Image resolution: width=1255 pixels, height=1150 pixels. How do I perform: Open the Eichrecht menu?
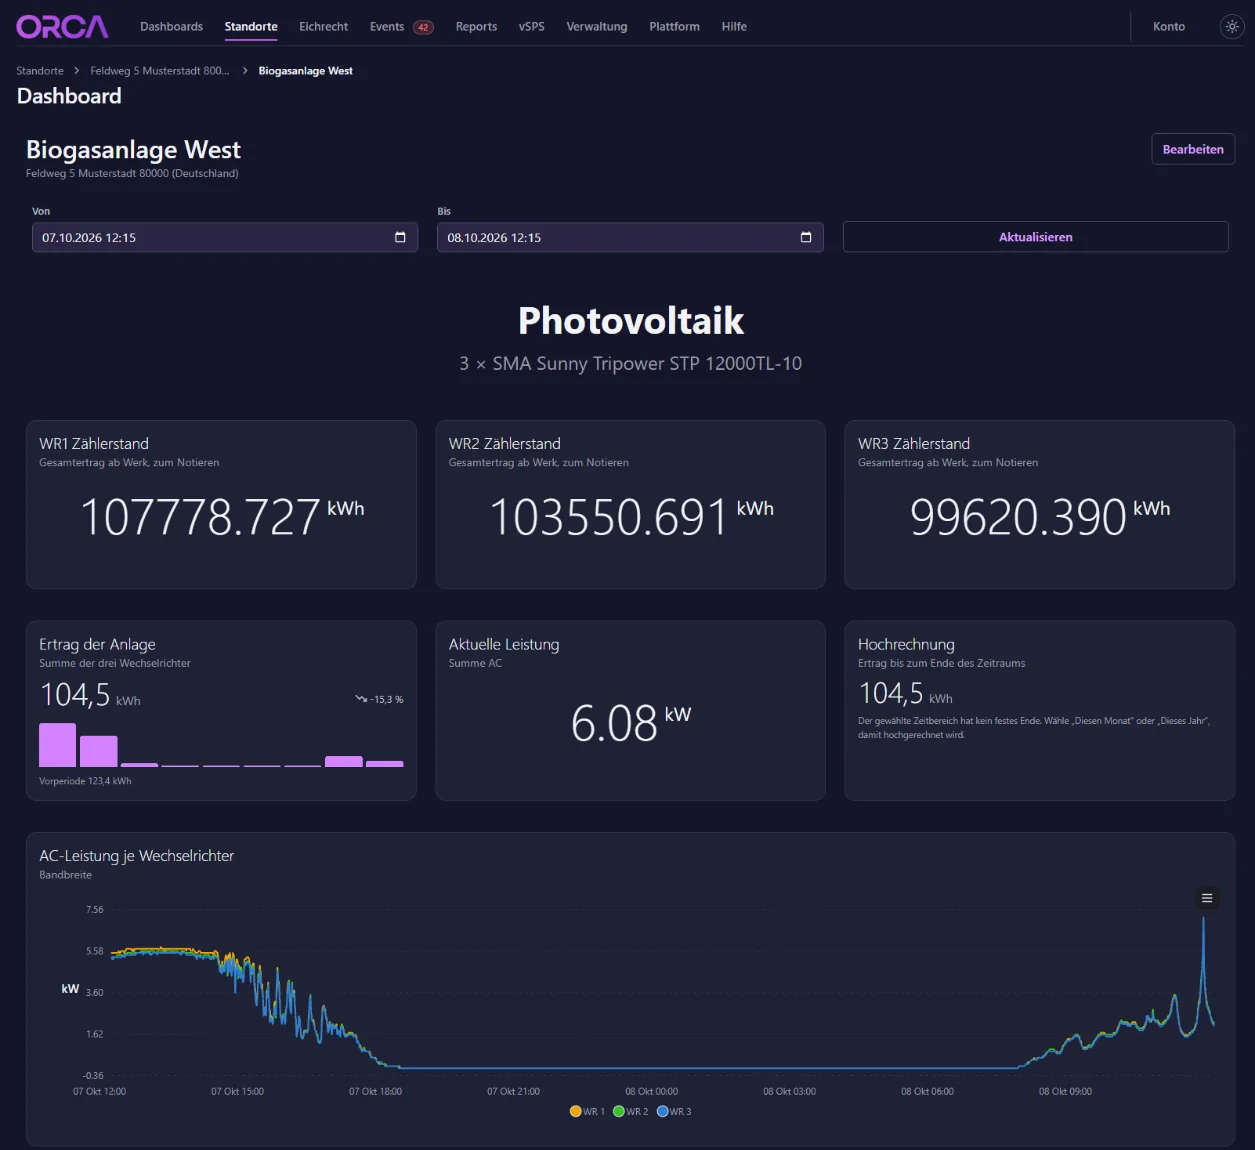pos(323,27)
